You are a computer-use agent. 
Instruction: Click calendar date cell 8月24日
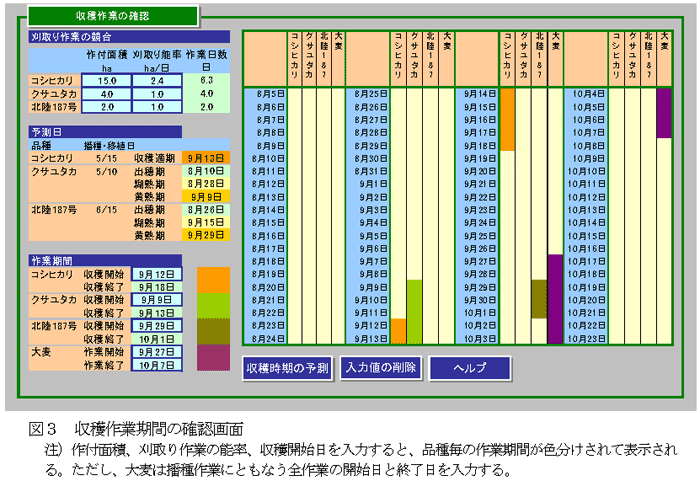click(266, 339)
